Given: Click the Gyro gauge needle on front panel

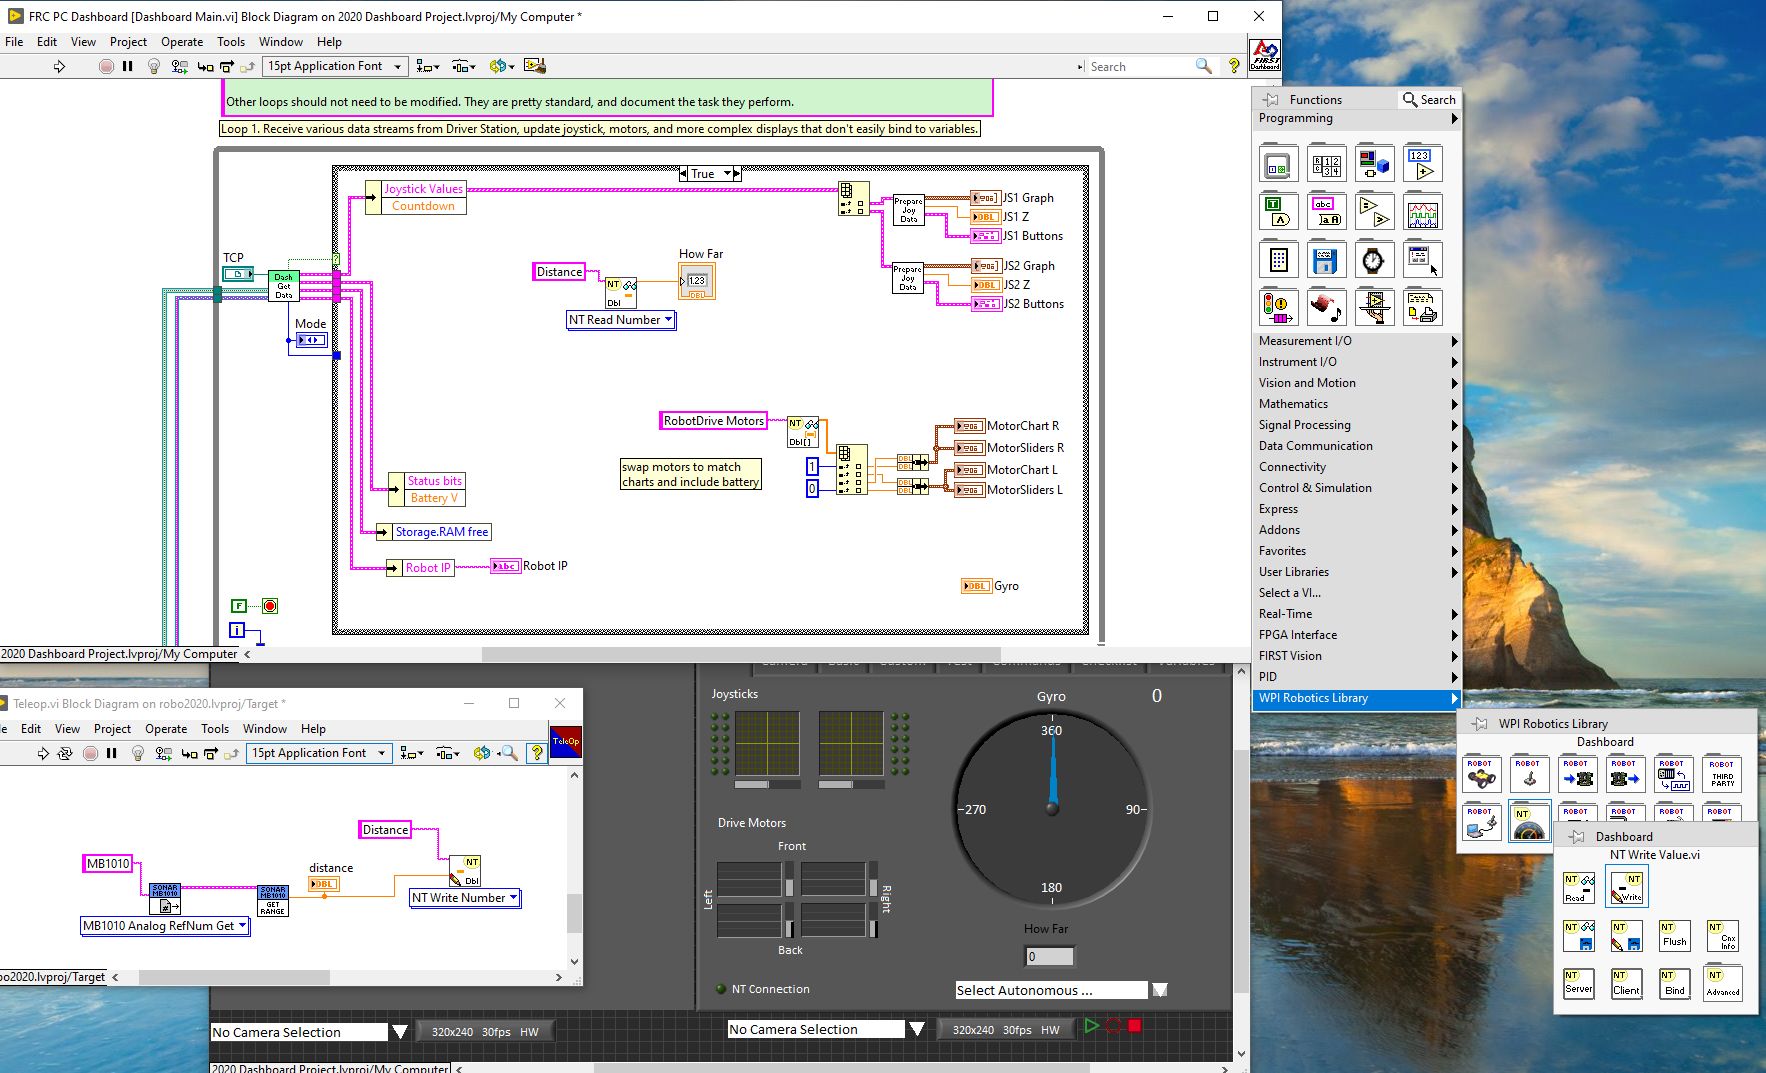Looking at the screenshot, I should point(1052,770).
